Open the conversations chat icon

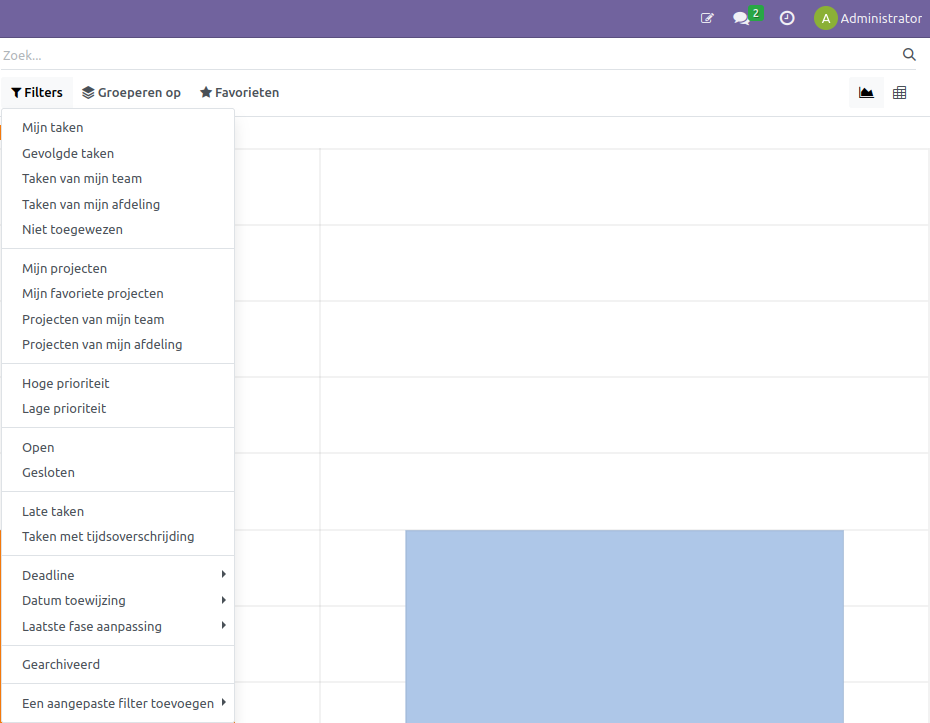(742, 18)
